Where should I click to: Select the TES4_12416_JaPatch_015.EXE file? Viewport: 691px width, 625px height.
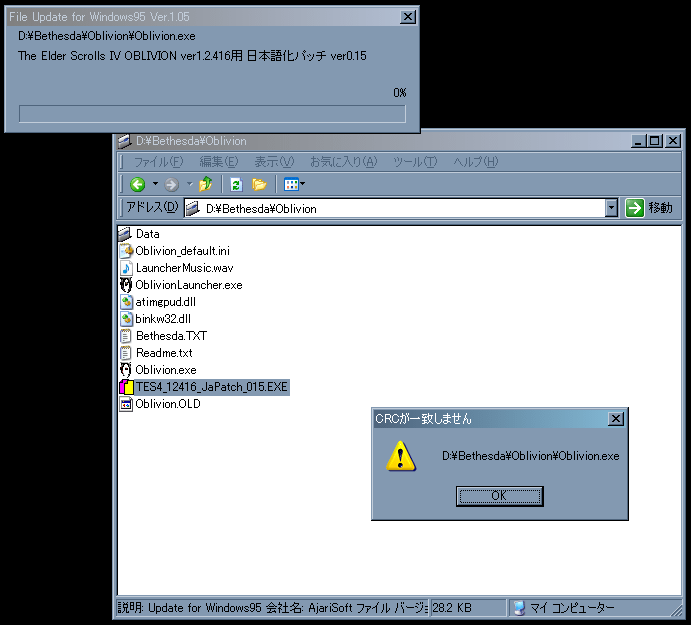coord(211,387)
